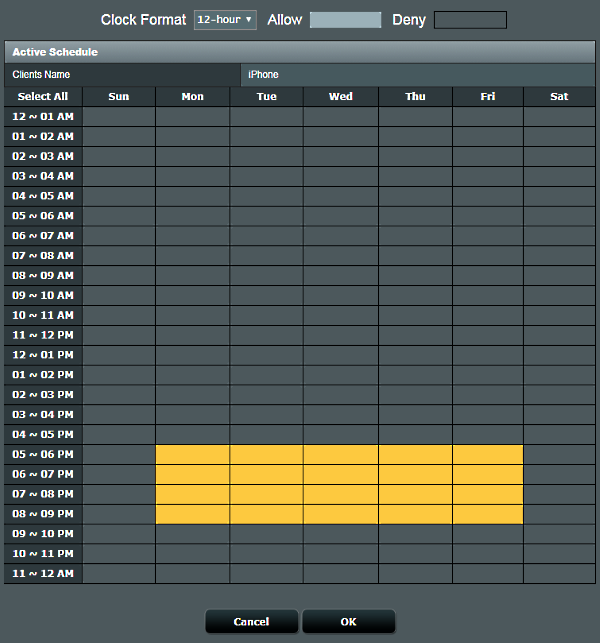Confirm the schedule with OK button

(349, 622)
